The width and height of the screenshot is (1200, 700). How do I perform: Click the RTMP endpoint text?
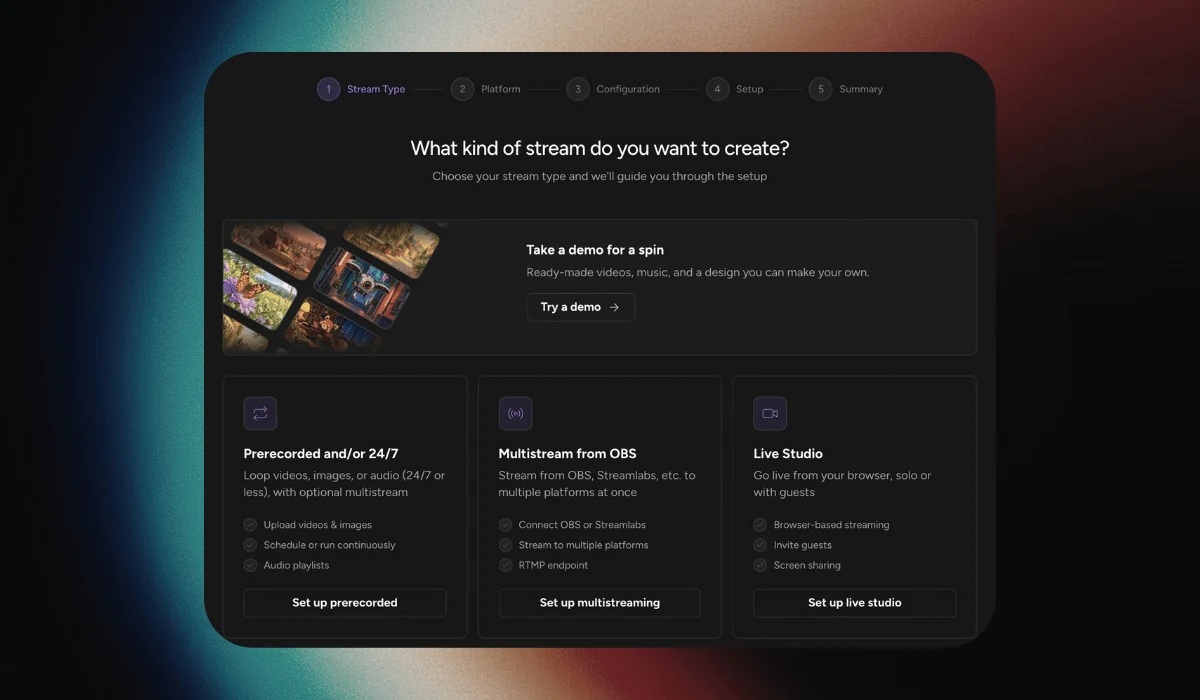554,565
